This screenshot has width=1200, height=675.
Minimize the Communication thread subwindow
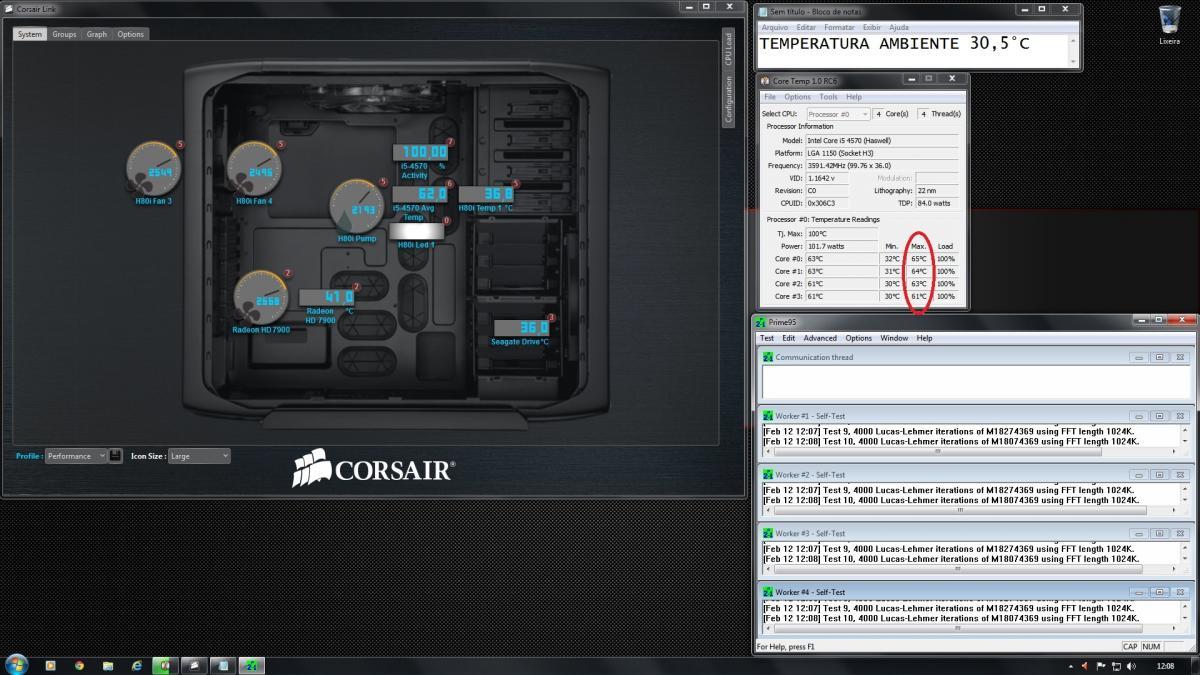tap(1140, 357)
